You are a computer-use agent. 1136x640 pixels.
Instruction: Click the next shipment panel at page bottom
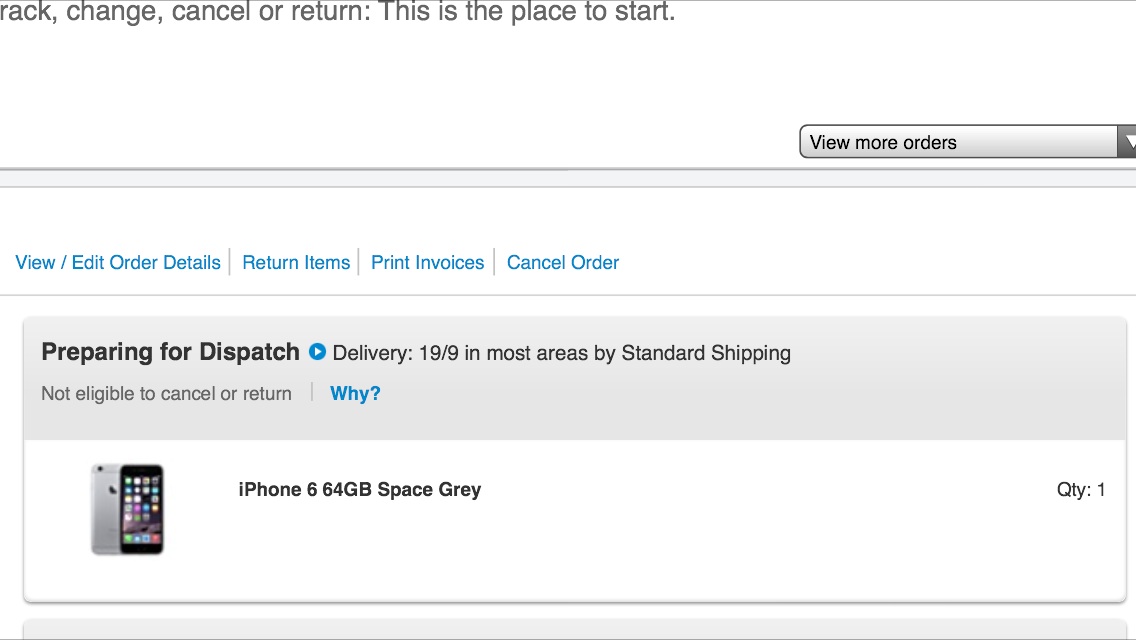[575, 629]
